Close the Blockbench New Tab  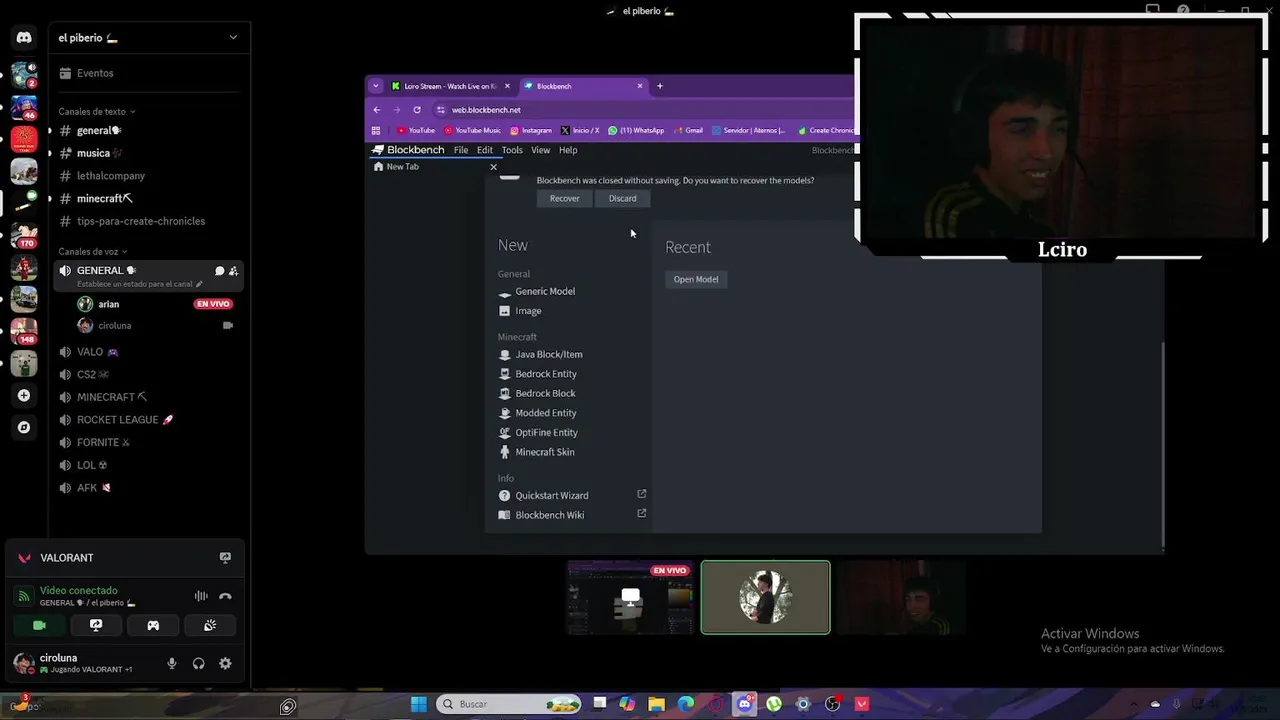click(x=493, y=167)
